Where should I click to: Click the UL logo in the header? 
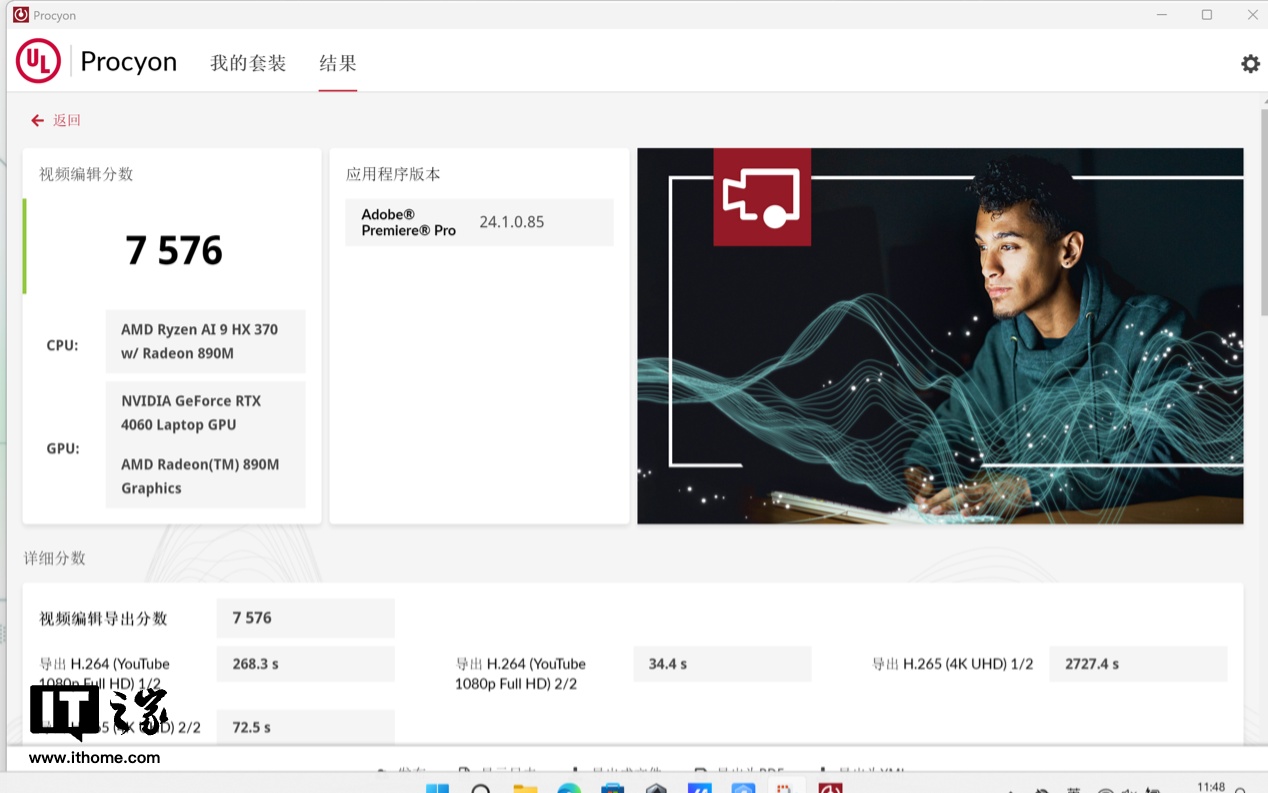pyautogui.click(x=38, y=62)
